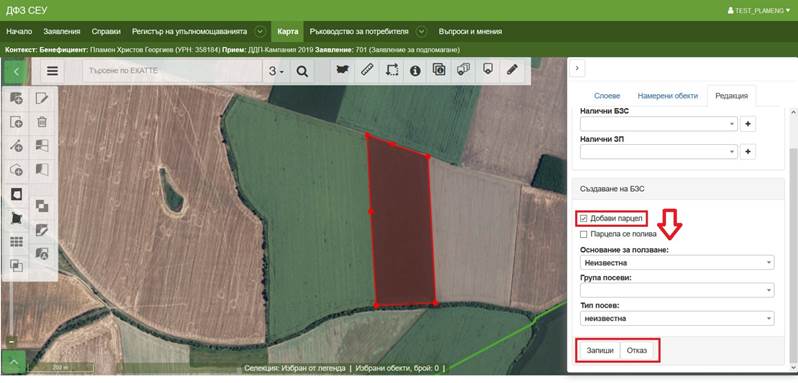Click the add layer object icon in left toolbox
The height and width of the screenshot is (383, 798).
click(17, 98)
